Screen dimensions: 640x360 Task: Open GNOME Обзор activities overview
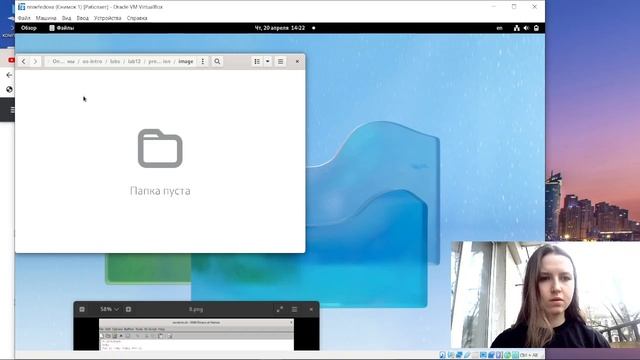[x=29, y=28]
